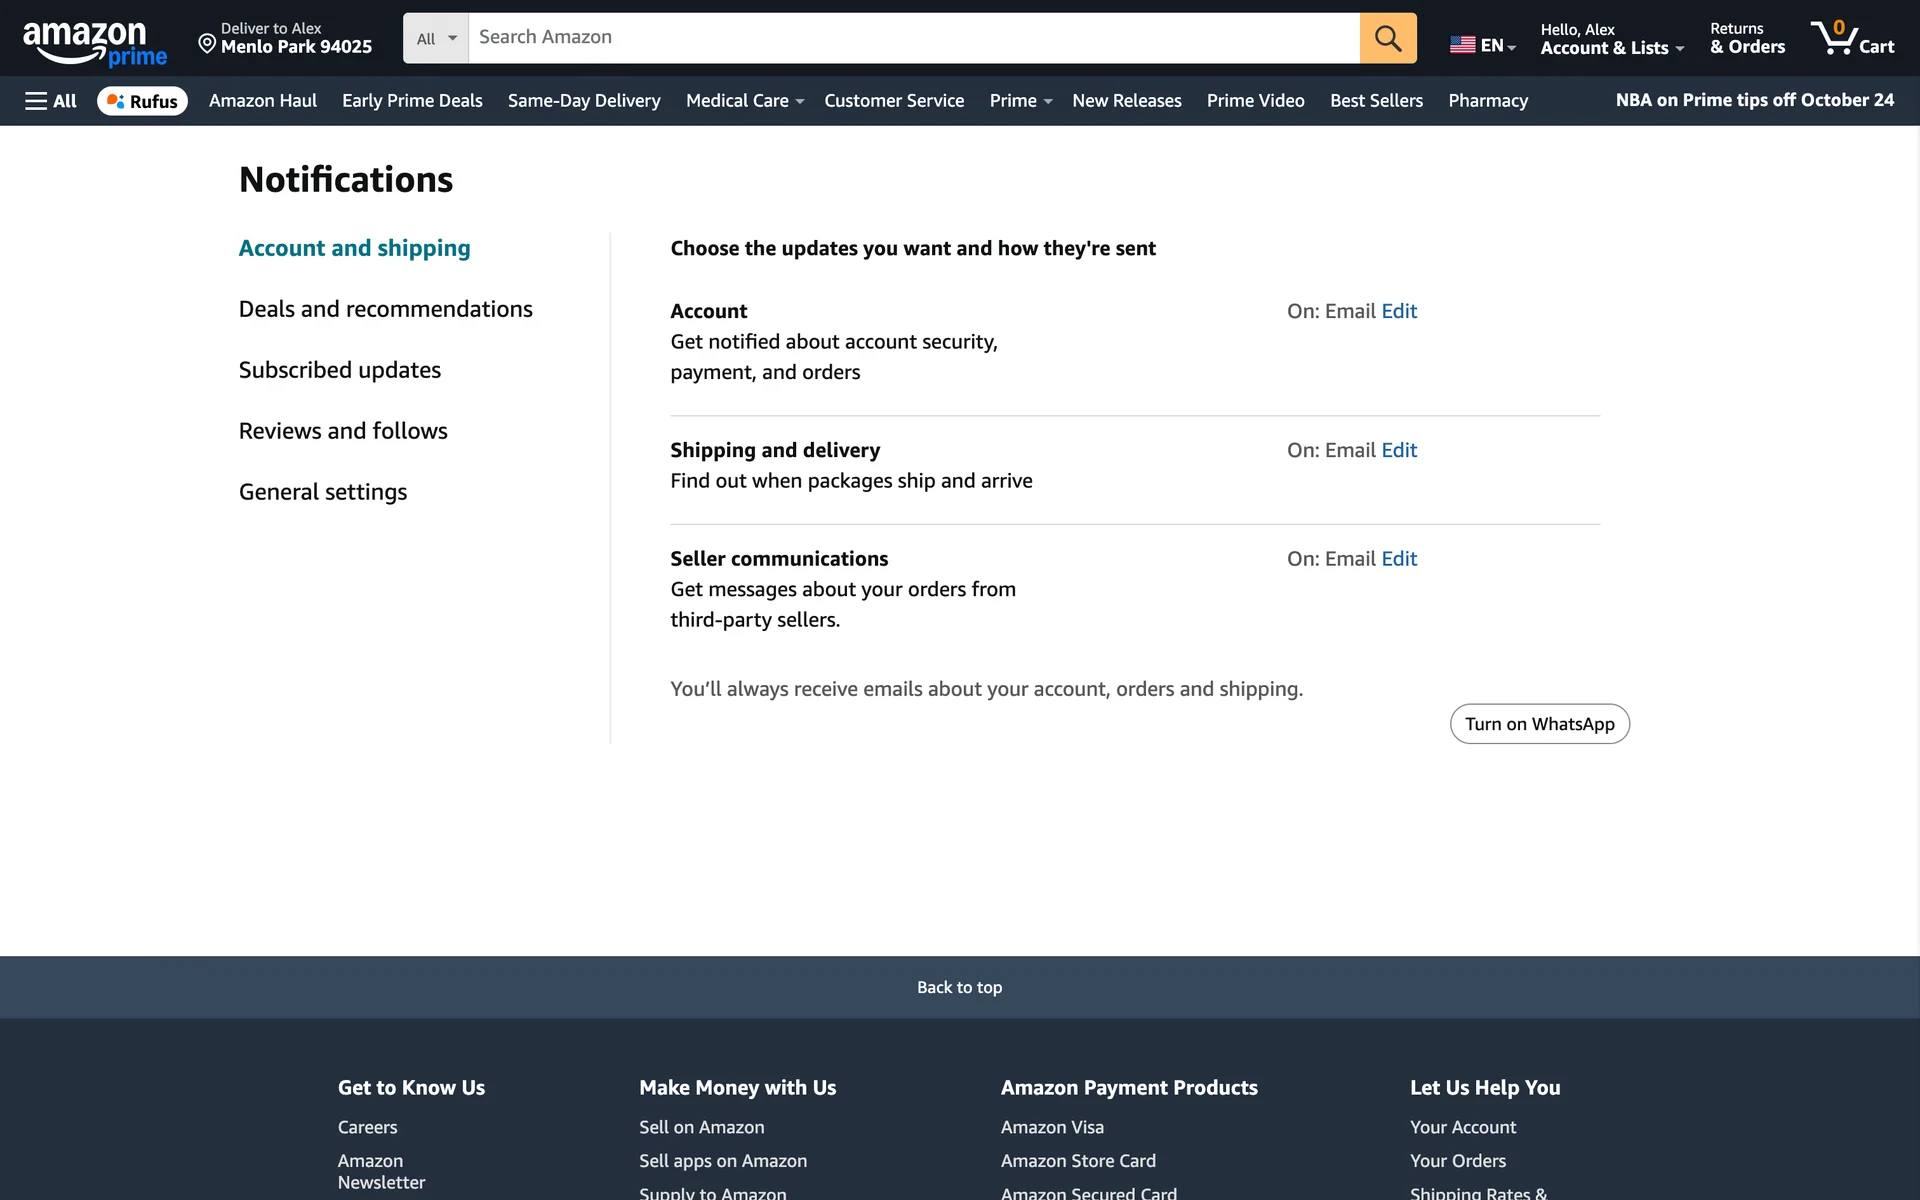
Task: Edit Seller communications notifications
Action: (x=1398, y=559)
